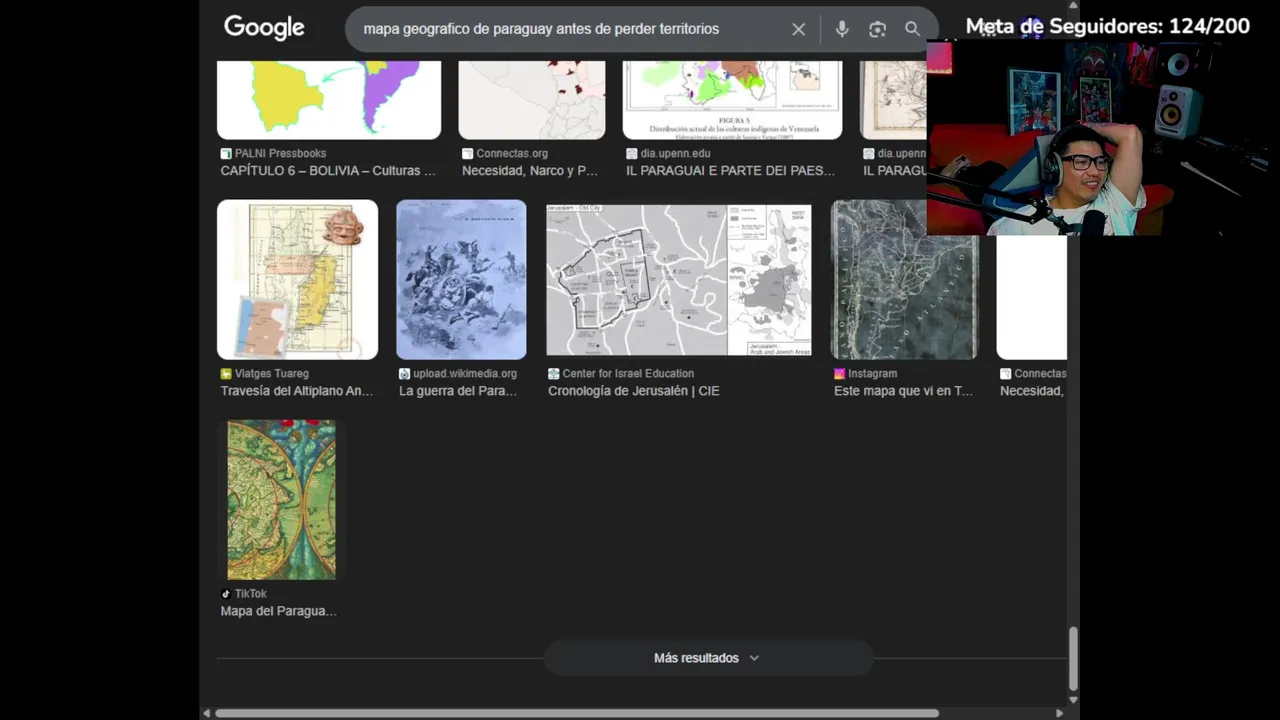Start voice search with the microphone icon
This screenshot has width=1280, height=720.
tap(842, 29)
